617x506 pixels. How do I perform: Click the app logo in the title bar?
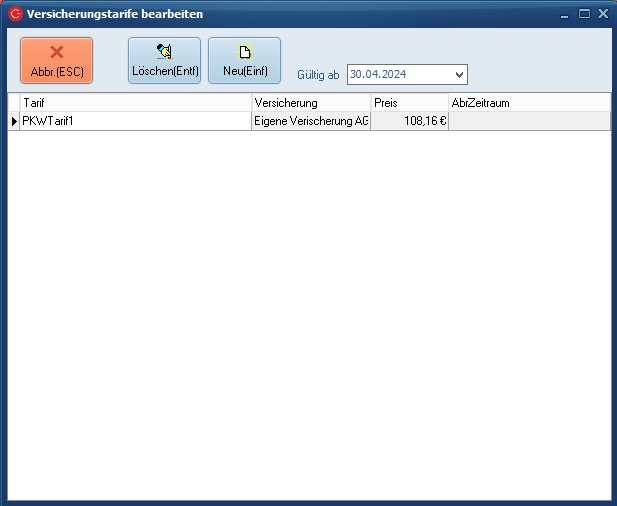[x=14, y=14]
